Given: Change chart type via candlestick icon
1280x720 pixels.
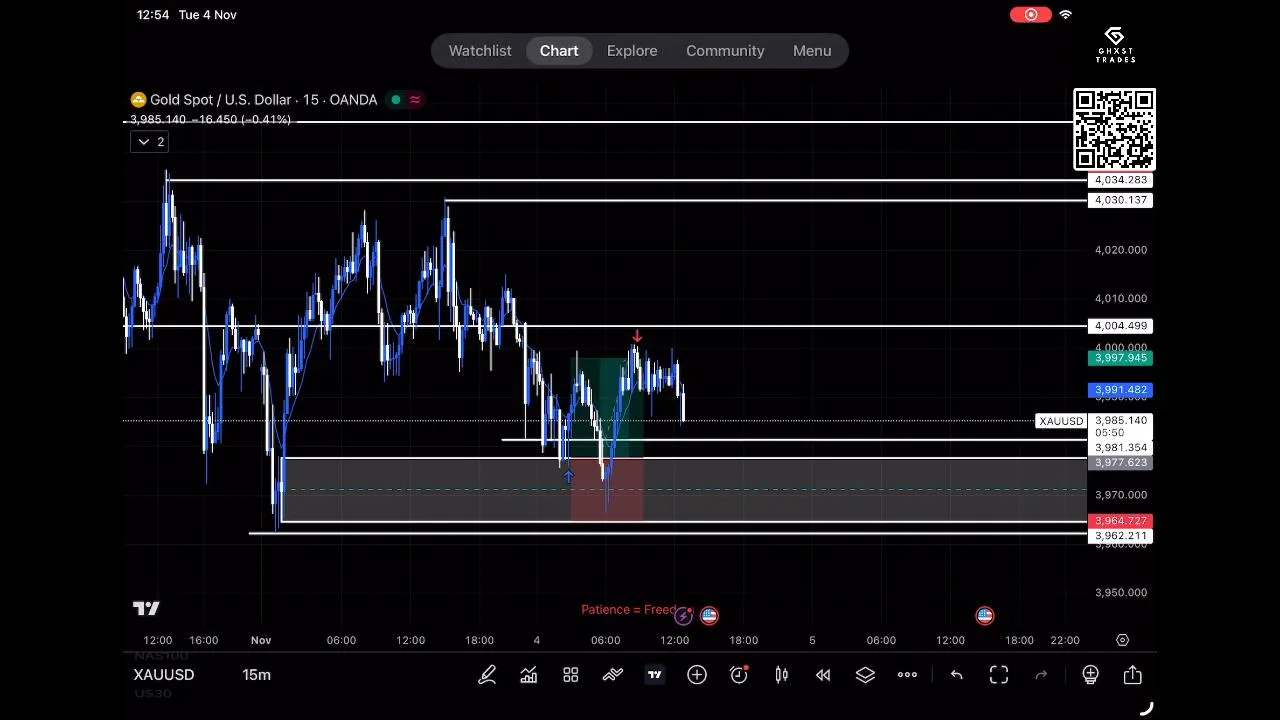Looking at the screenshot, I should click(x=781, y=675).
